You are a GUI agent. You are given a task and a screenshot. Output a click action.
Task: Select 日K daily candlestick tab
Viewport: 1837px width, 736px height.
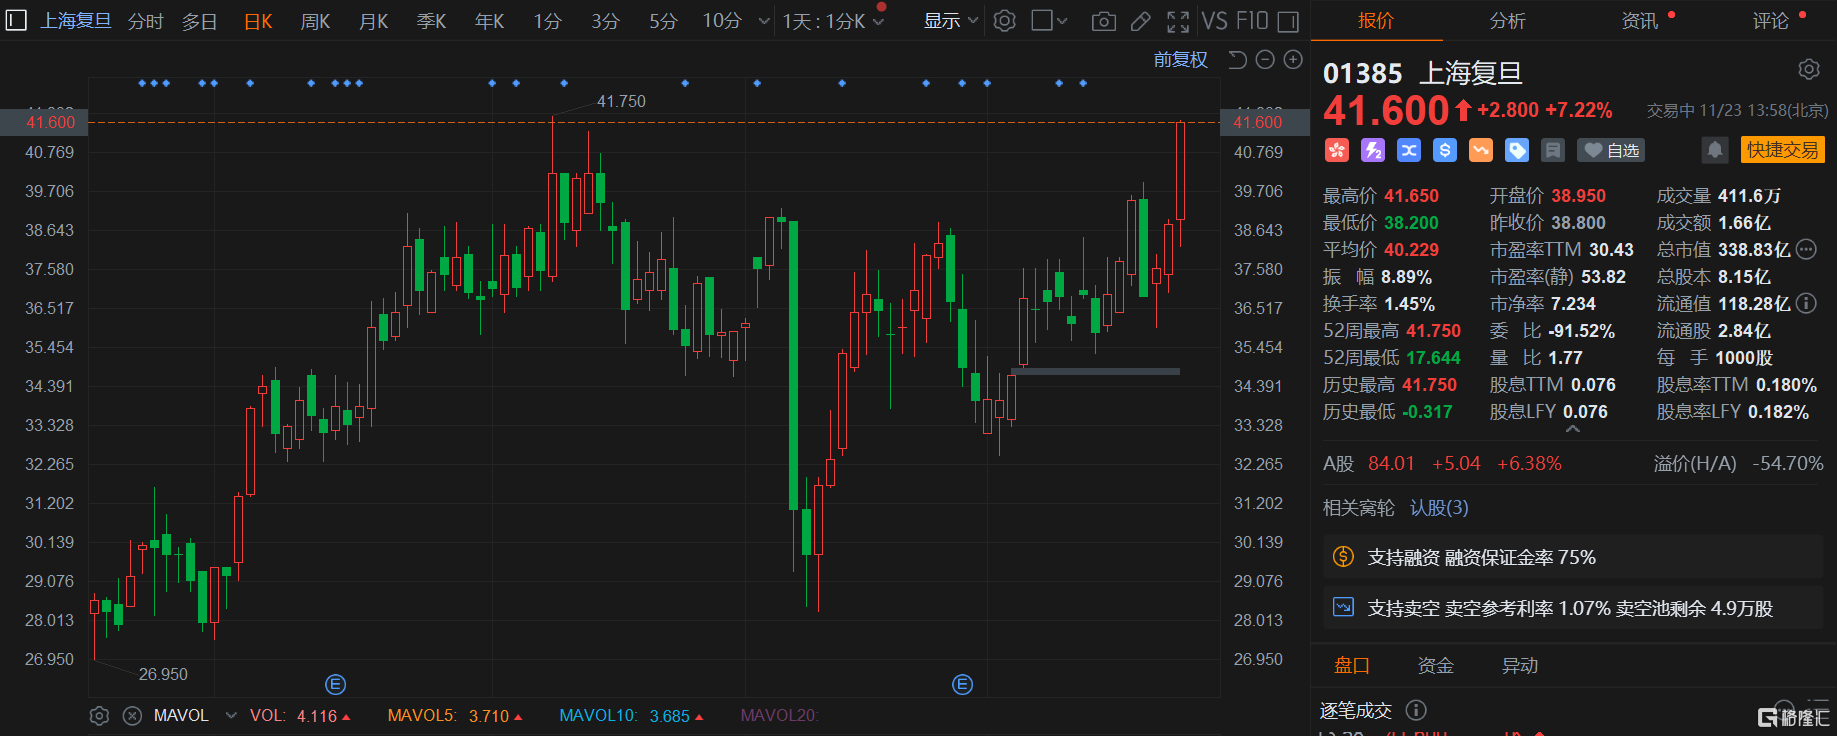258,21
